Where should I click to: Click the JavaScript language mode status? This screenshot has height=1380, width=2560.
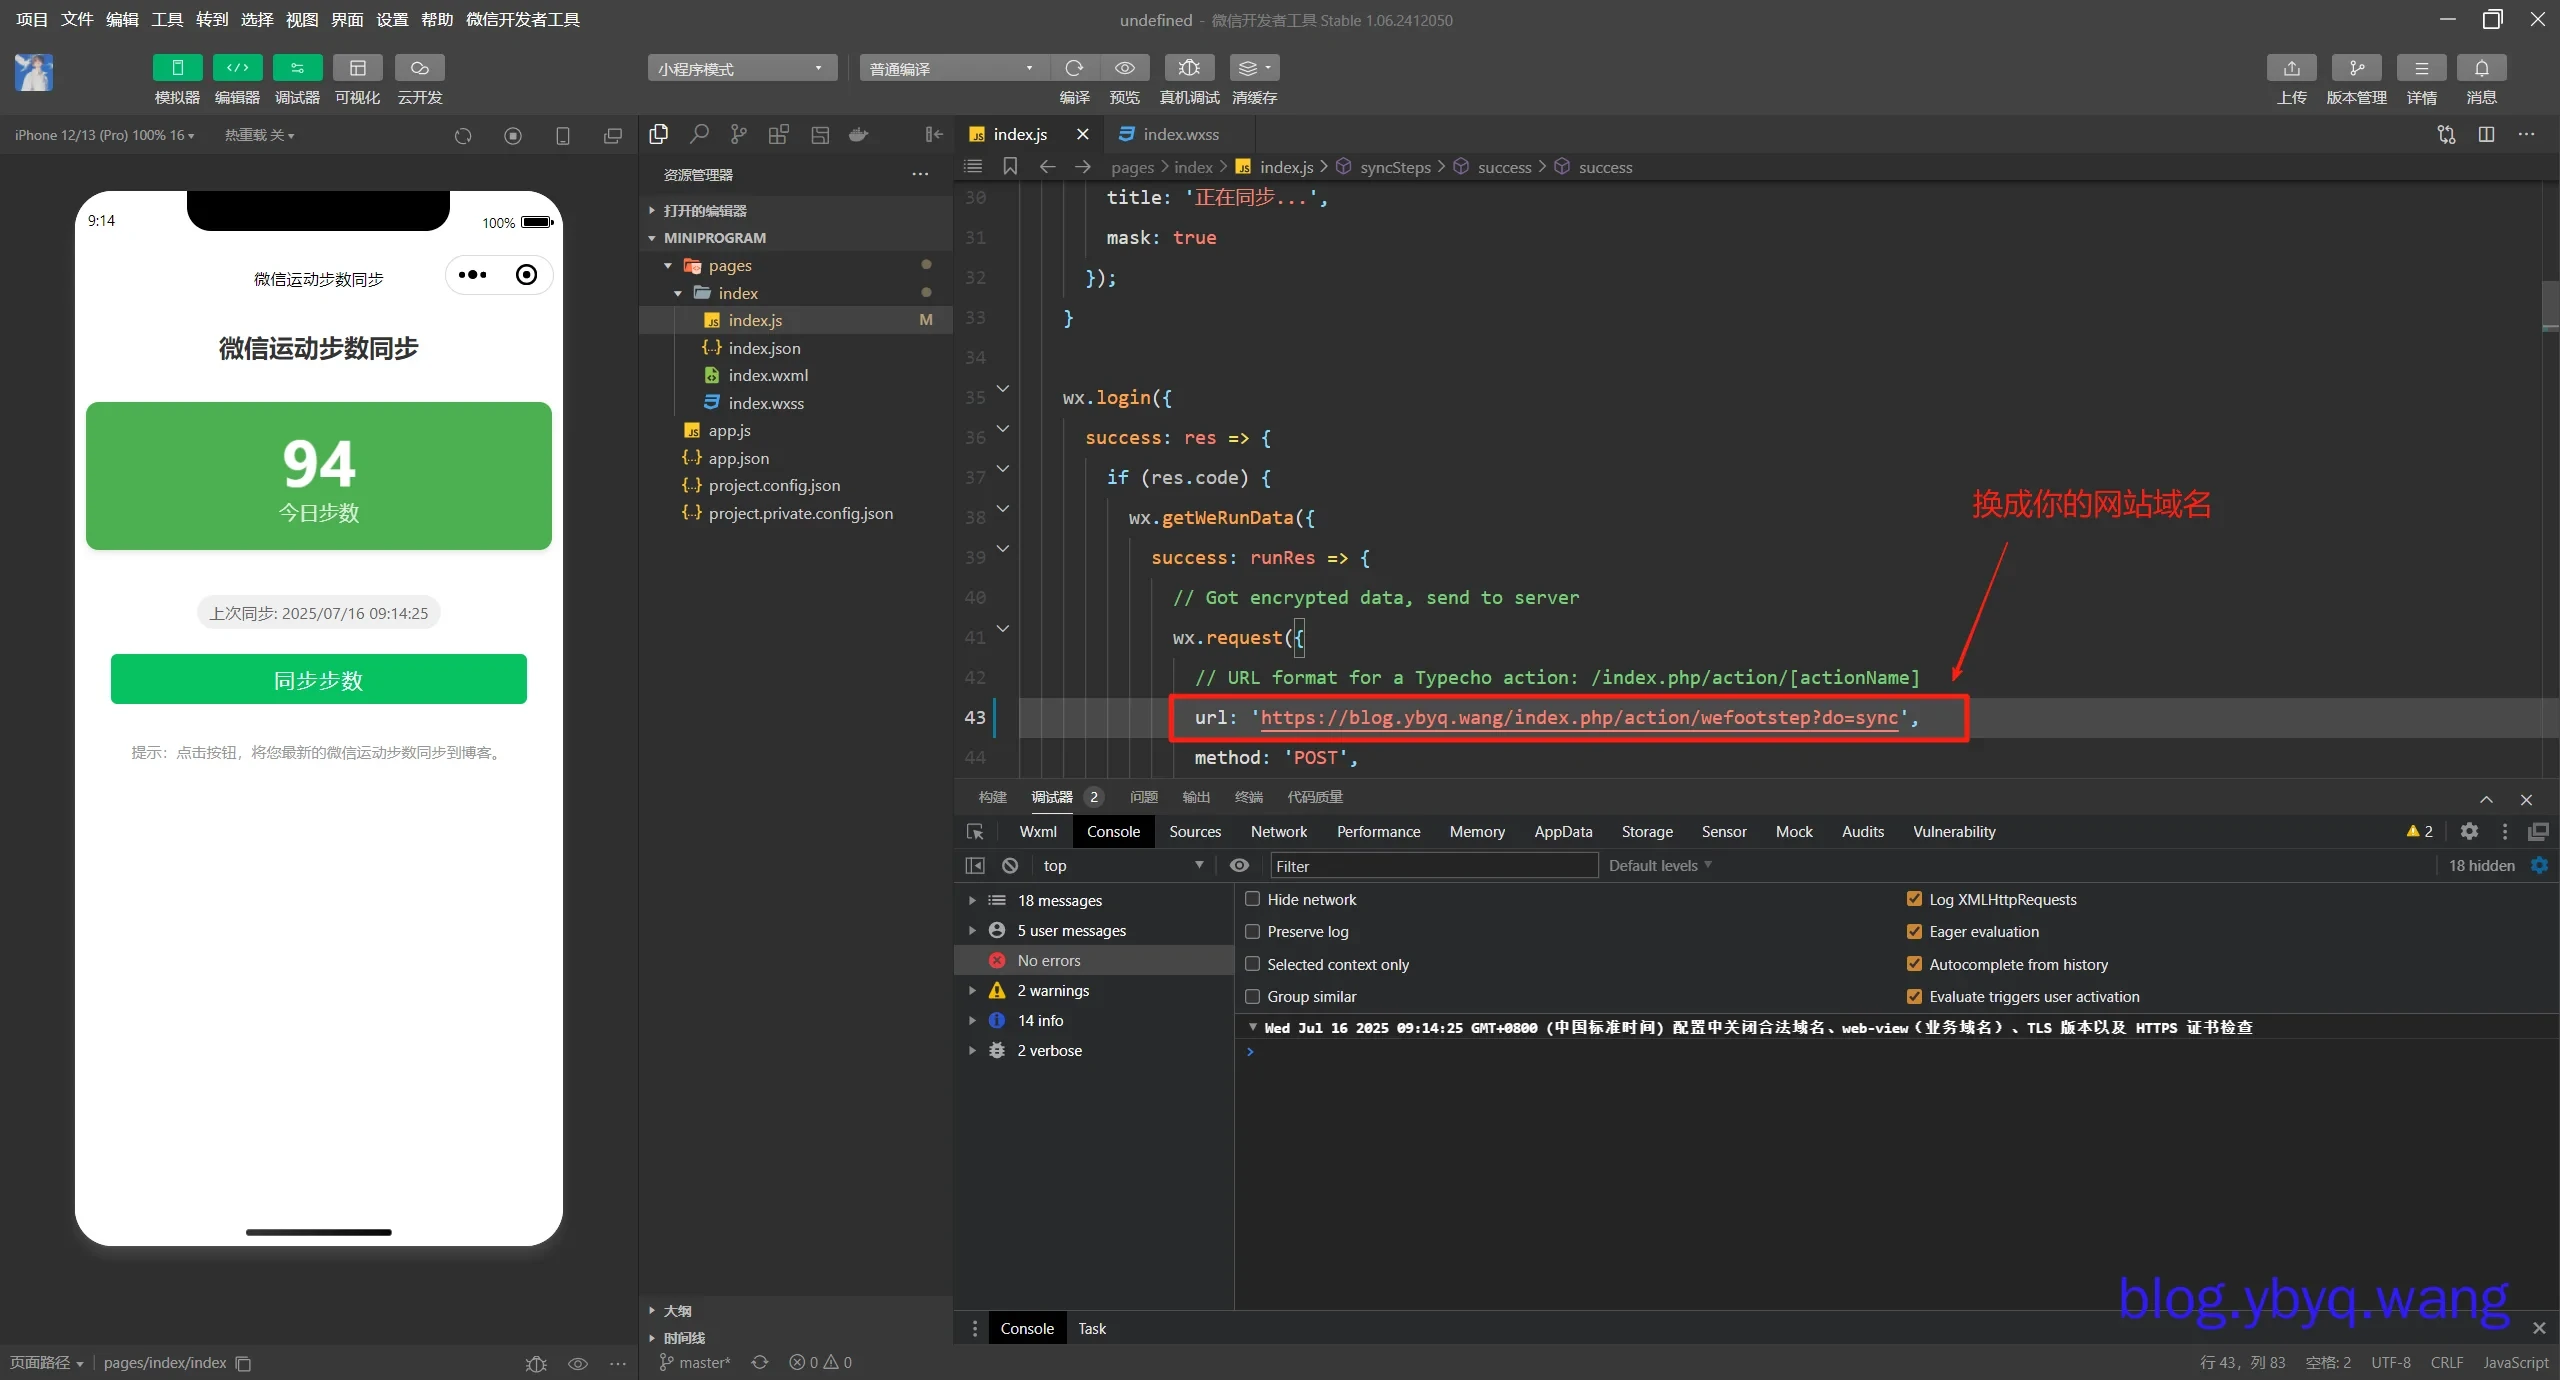[2515, 1362]
